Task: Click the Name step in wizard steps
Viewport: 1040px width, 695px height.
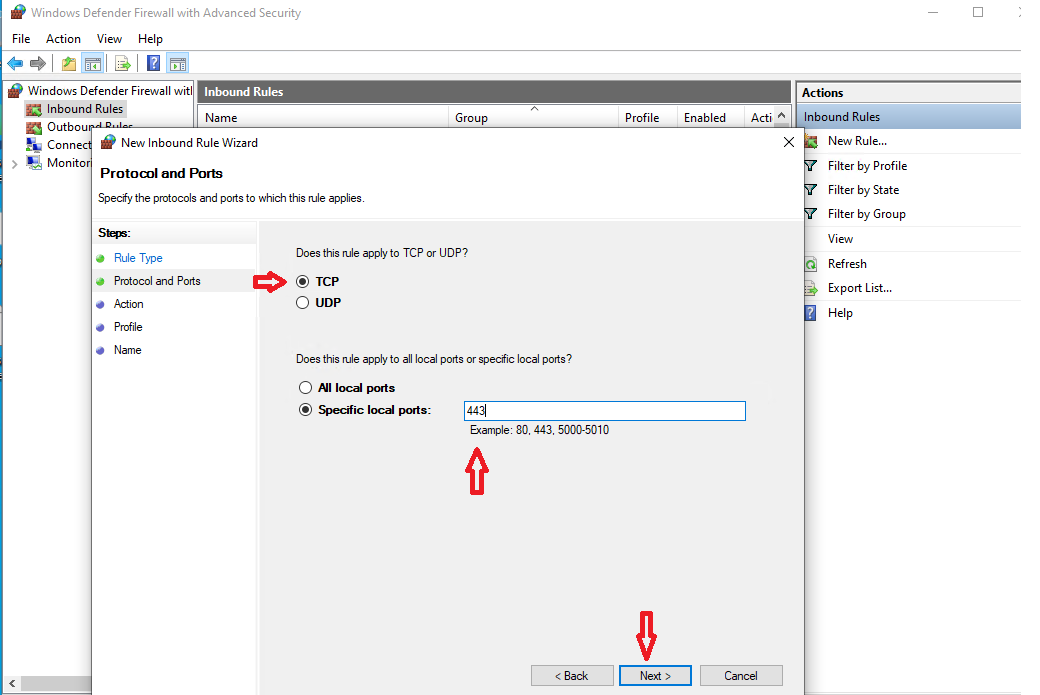Action: click(x=127, y=350)
